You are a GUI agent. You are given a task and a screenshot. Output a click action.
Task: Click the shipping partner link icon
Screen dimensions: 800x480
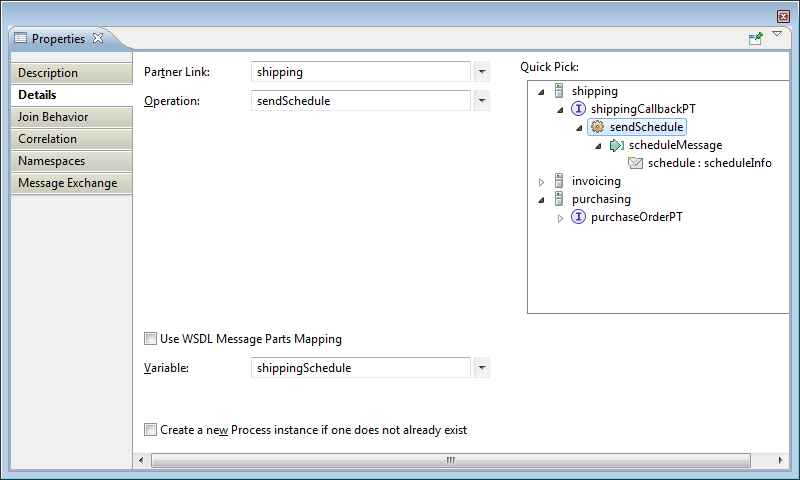tap(559, 91)
